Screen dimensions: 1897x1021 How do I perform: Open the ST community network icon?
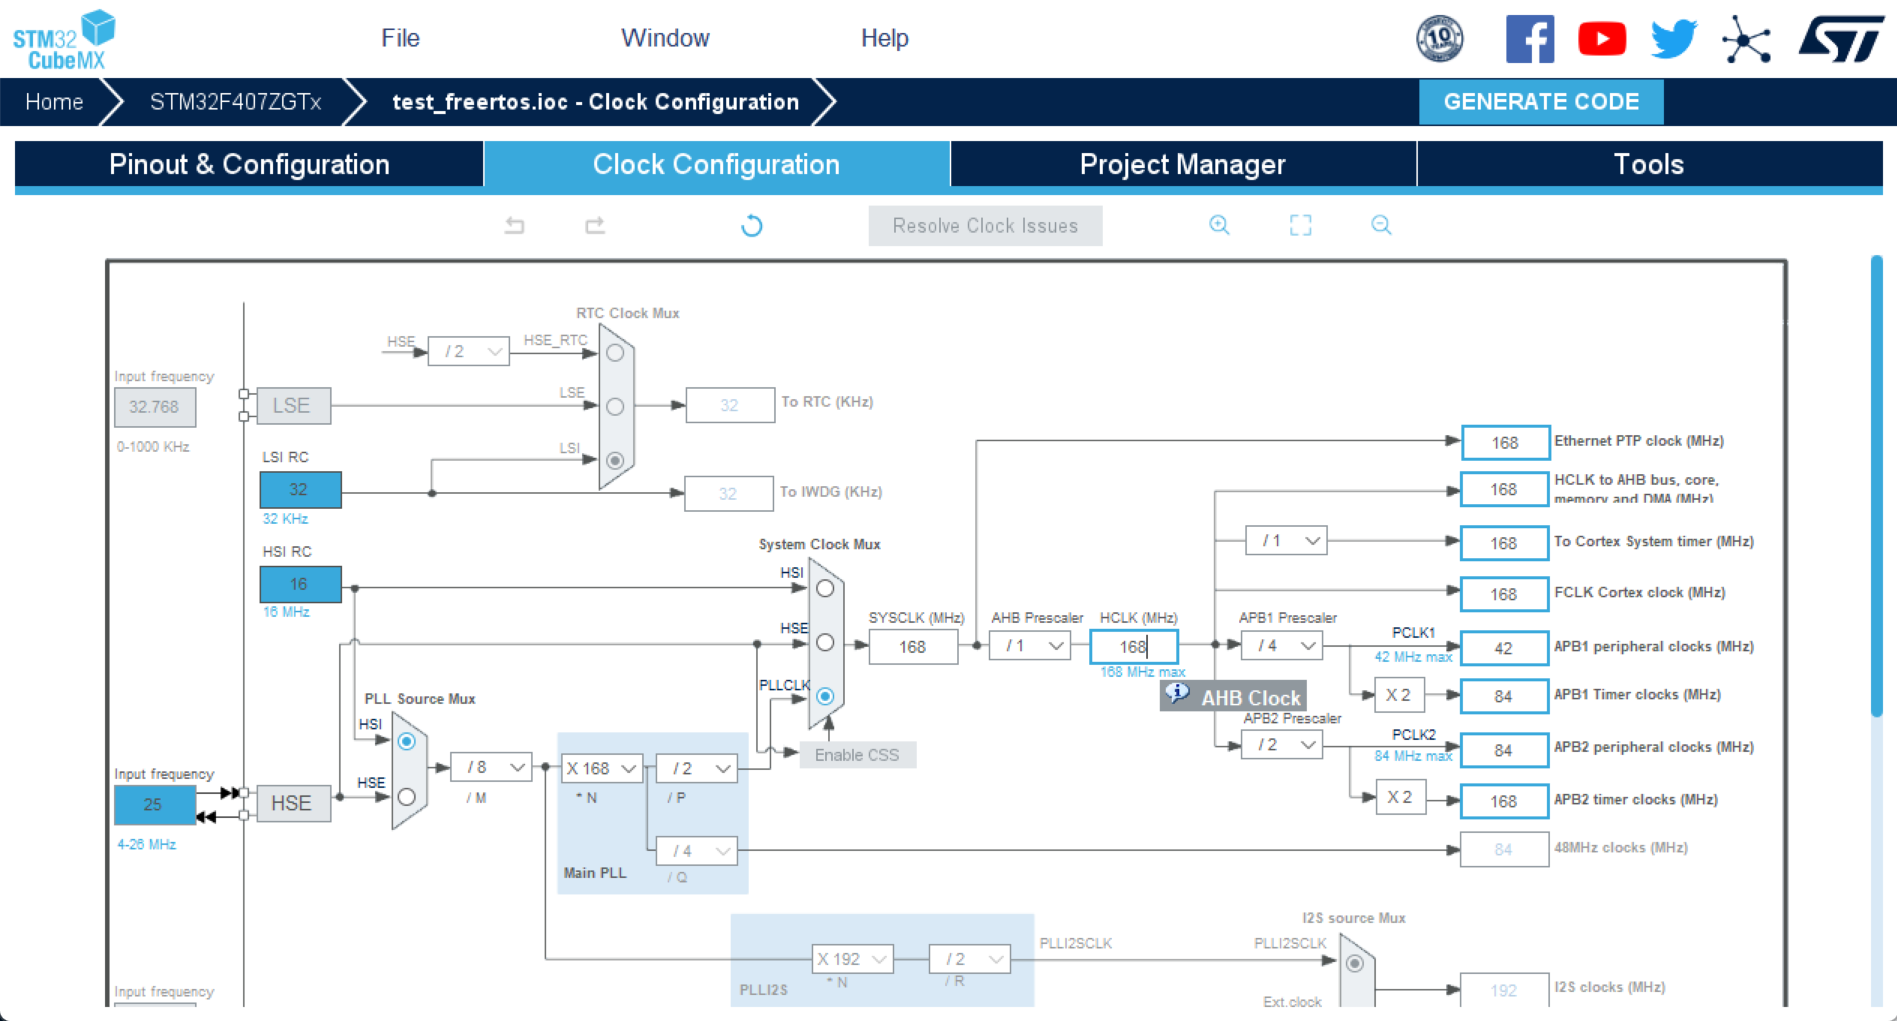tap(1747, 40)
